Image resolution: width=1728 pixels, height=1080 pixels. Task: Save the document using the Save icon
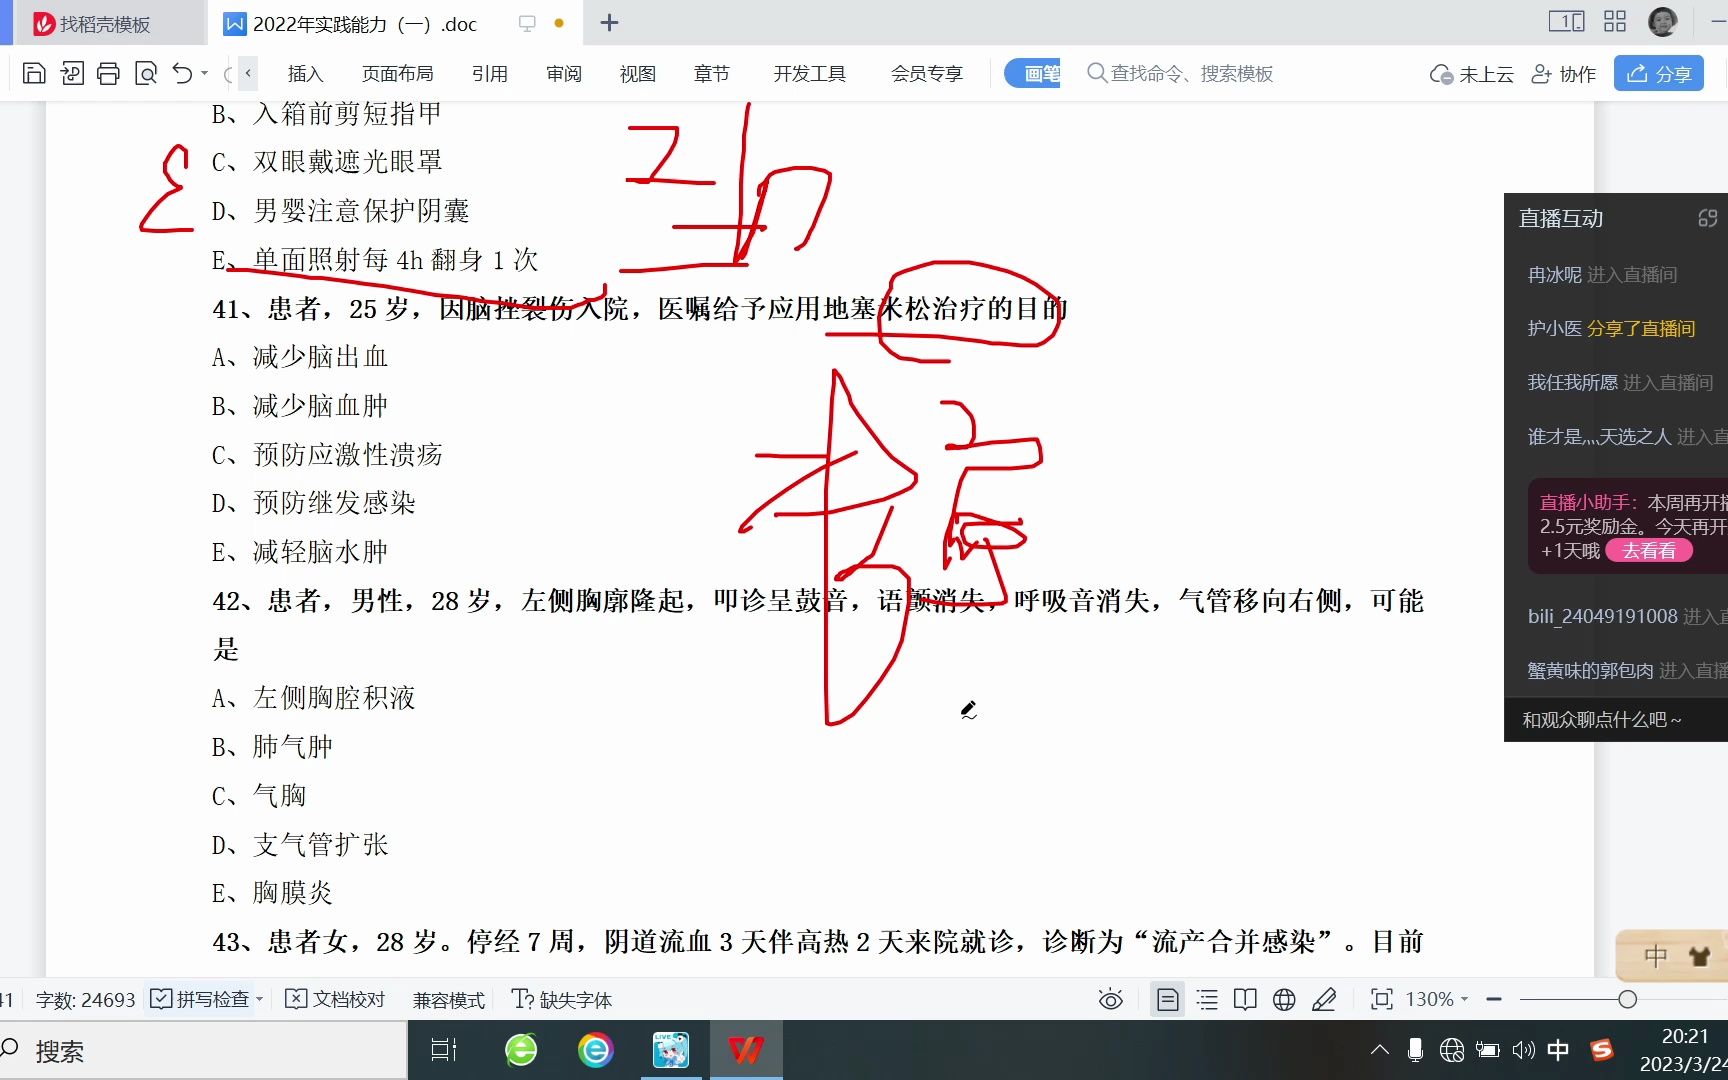coord(33,72)
